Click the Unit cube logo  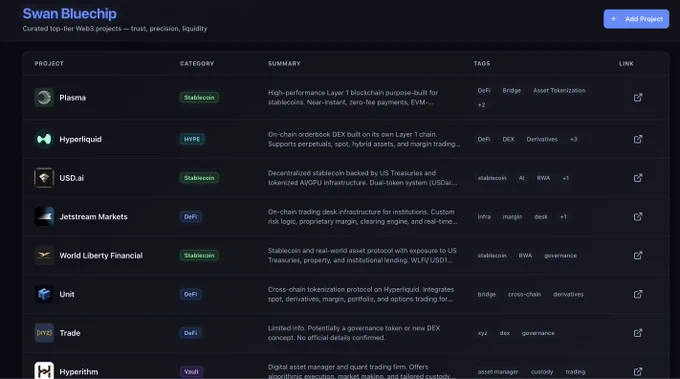44,294
